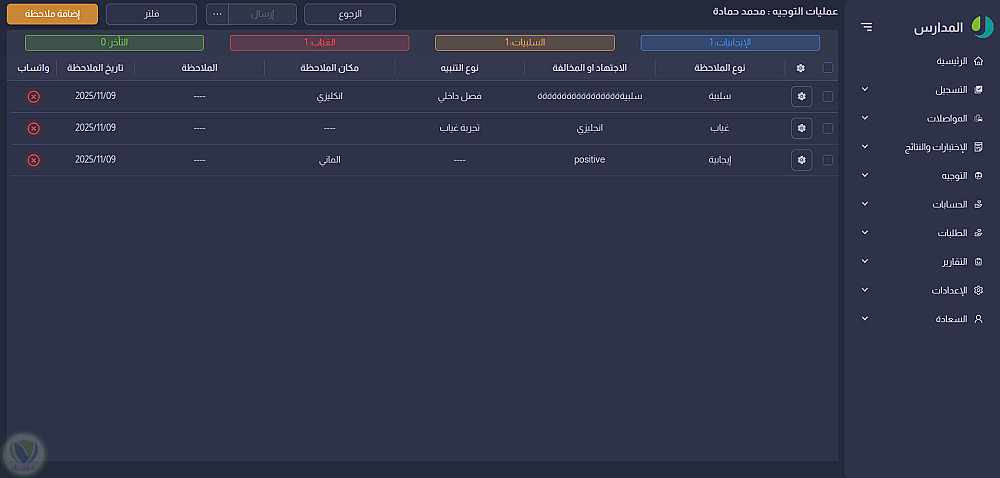Expand the التسجيل sidebar menu
Viewport: 1000px width, 478px height.
tap(920, 90)
